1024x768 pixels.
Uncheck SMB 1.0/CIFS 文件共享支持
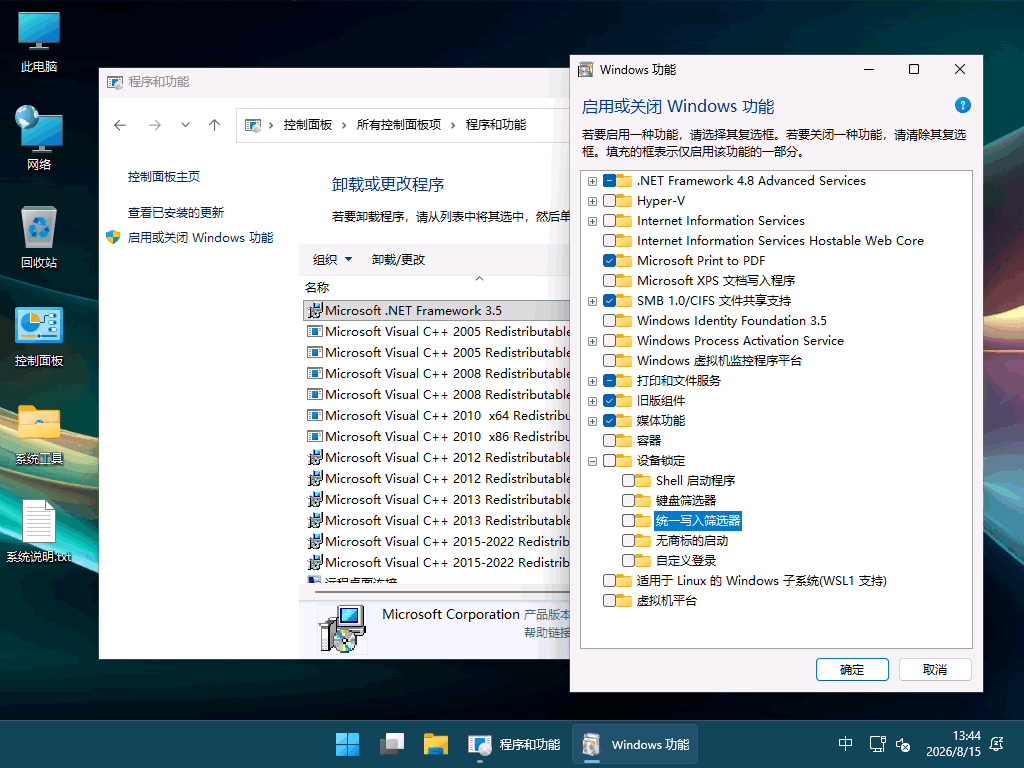point(609,300)
